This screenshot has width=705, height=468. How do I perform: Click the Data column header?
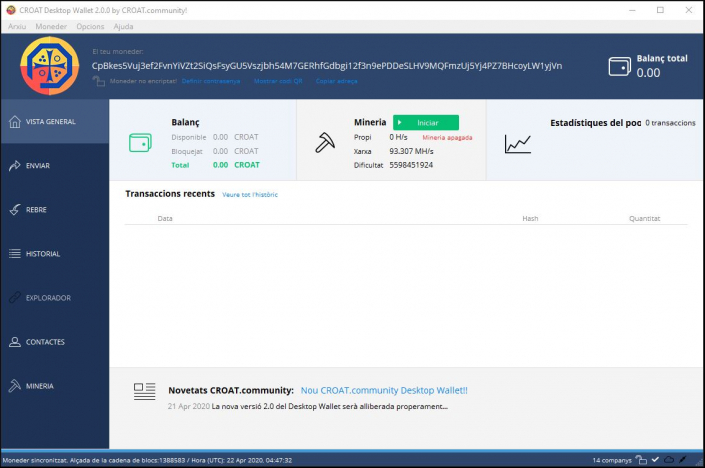[x=165, y=218]
